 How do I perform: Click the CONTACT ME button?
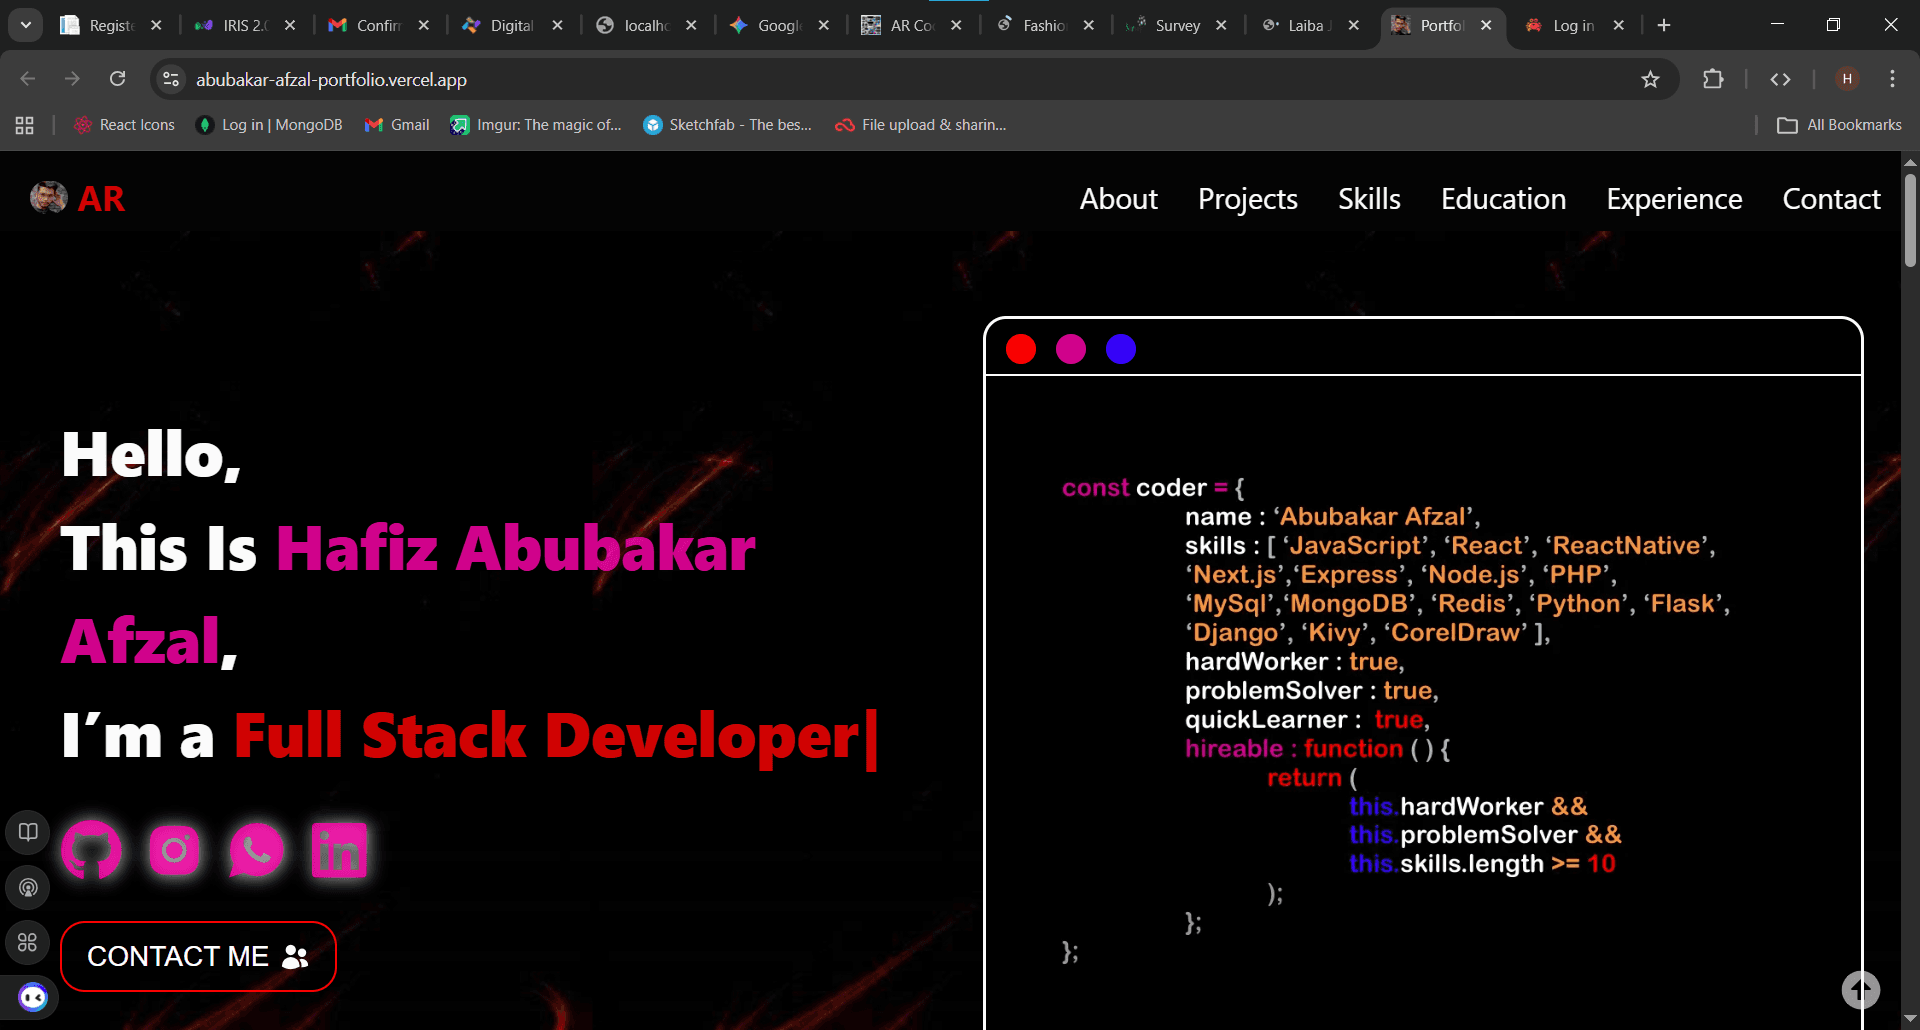(198, 956)
